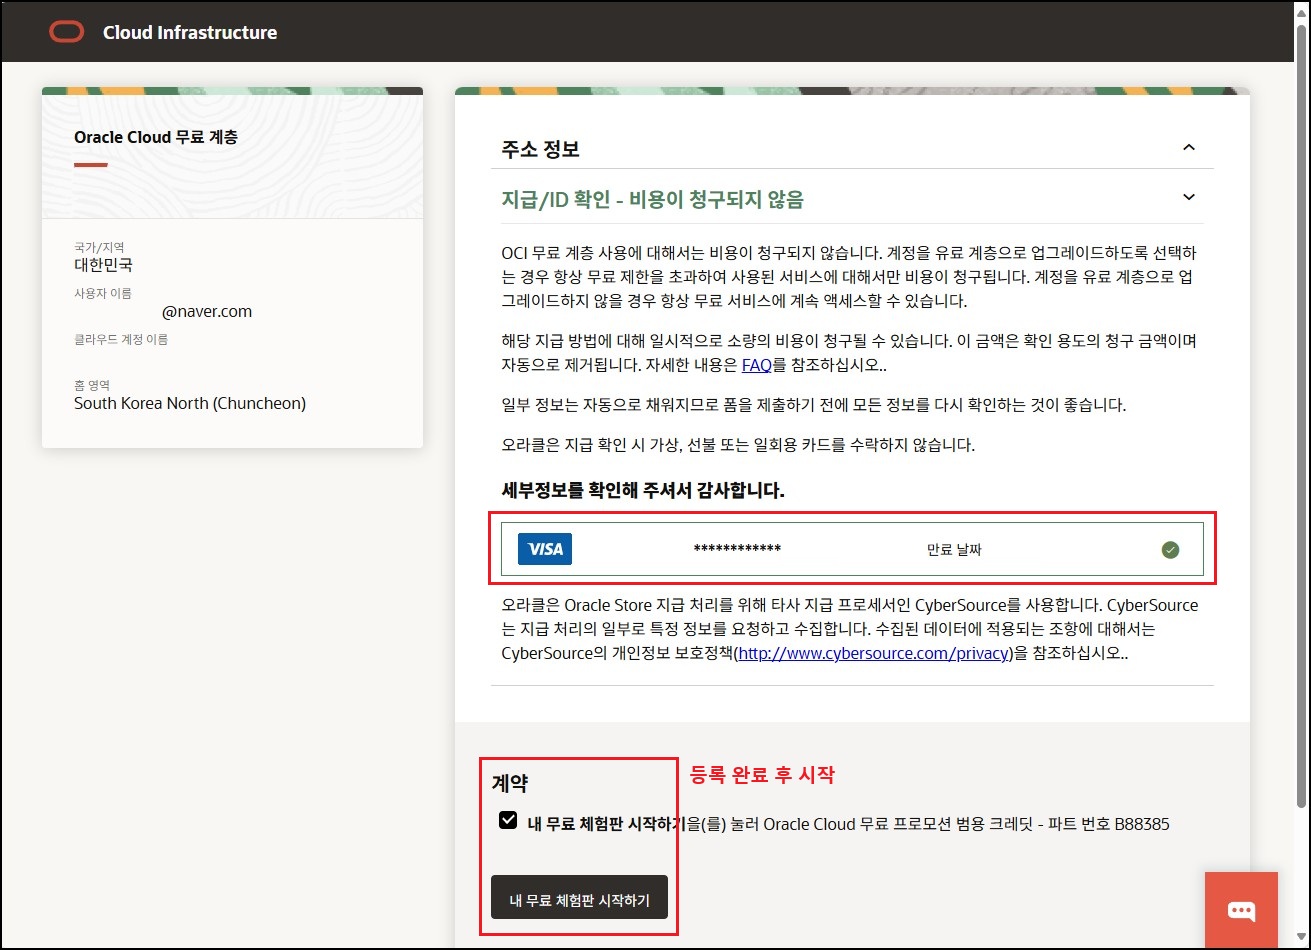Image resolution: width=1311 pixels, height=950 pixels.
Task: Click the masked card number asterisks
Action: coord(737,549)
